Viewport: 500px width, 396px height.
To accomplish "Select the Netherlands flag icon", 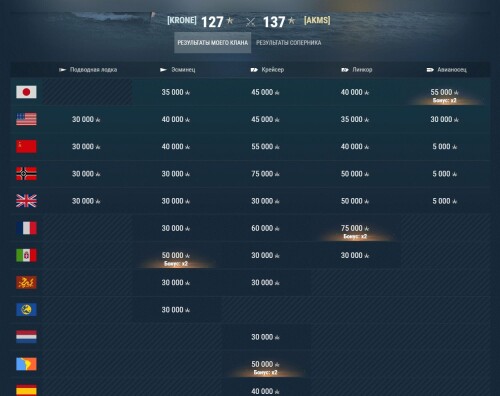I will point(26,337).
